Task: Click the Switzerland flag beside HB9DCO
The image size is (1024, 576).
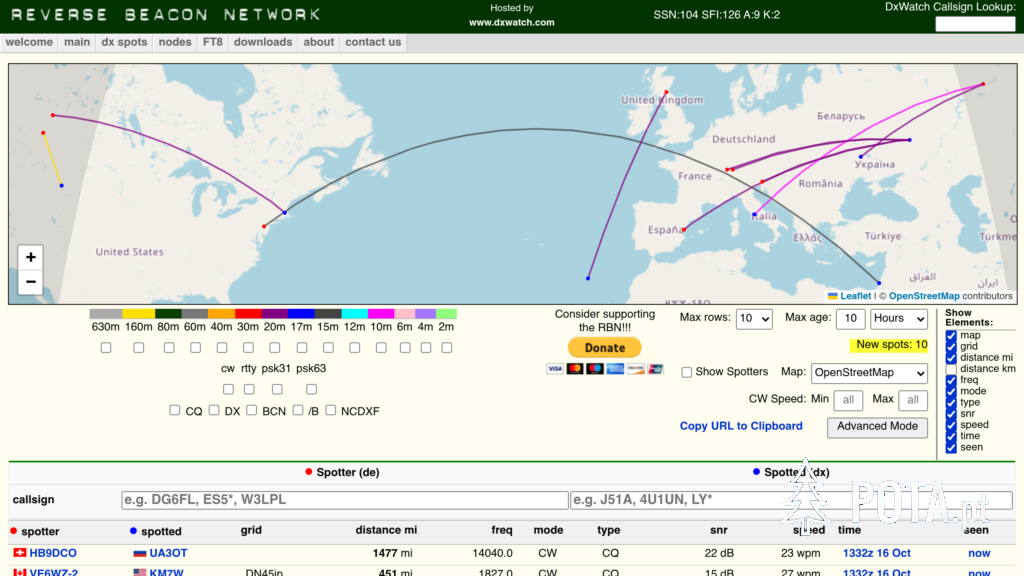Action: [x=20, y=553]
